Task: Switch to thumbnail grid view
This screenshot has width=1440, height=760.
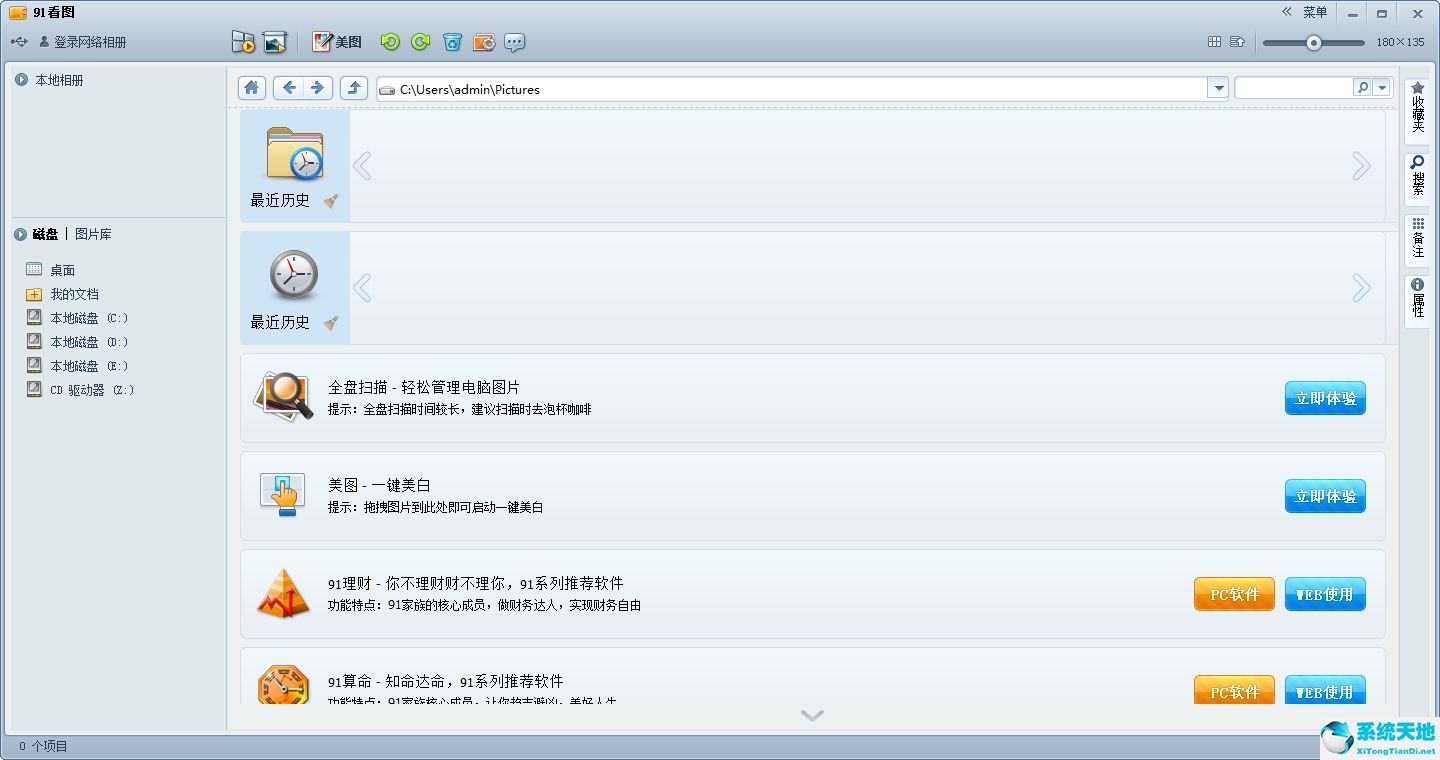Action: click(x=1214, y=42)
